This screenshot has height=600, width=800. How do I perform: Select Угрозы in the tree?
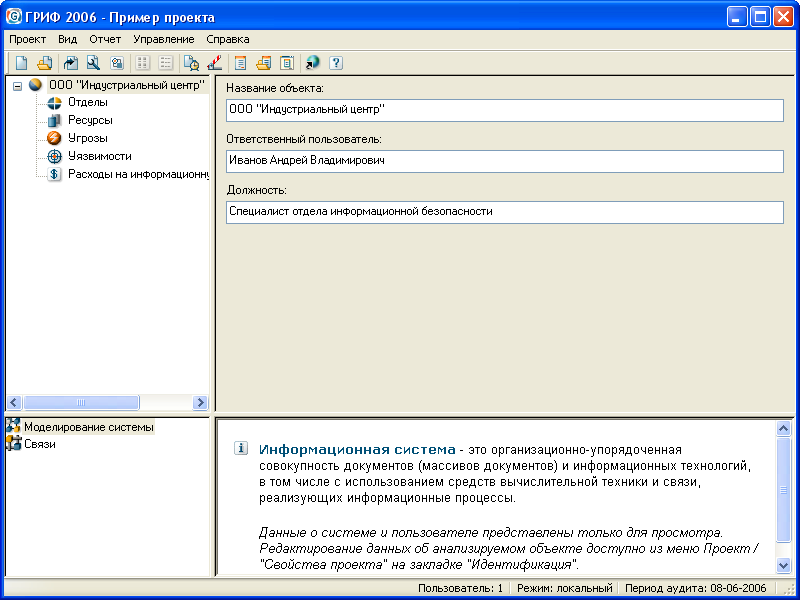(88, 138)
